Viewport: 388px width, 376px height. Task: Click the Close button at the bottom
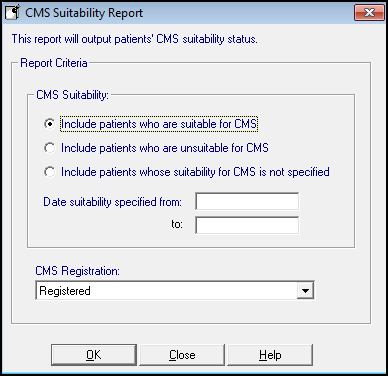(182, 355)
